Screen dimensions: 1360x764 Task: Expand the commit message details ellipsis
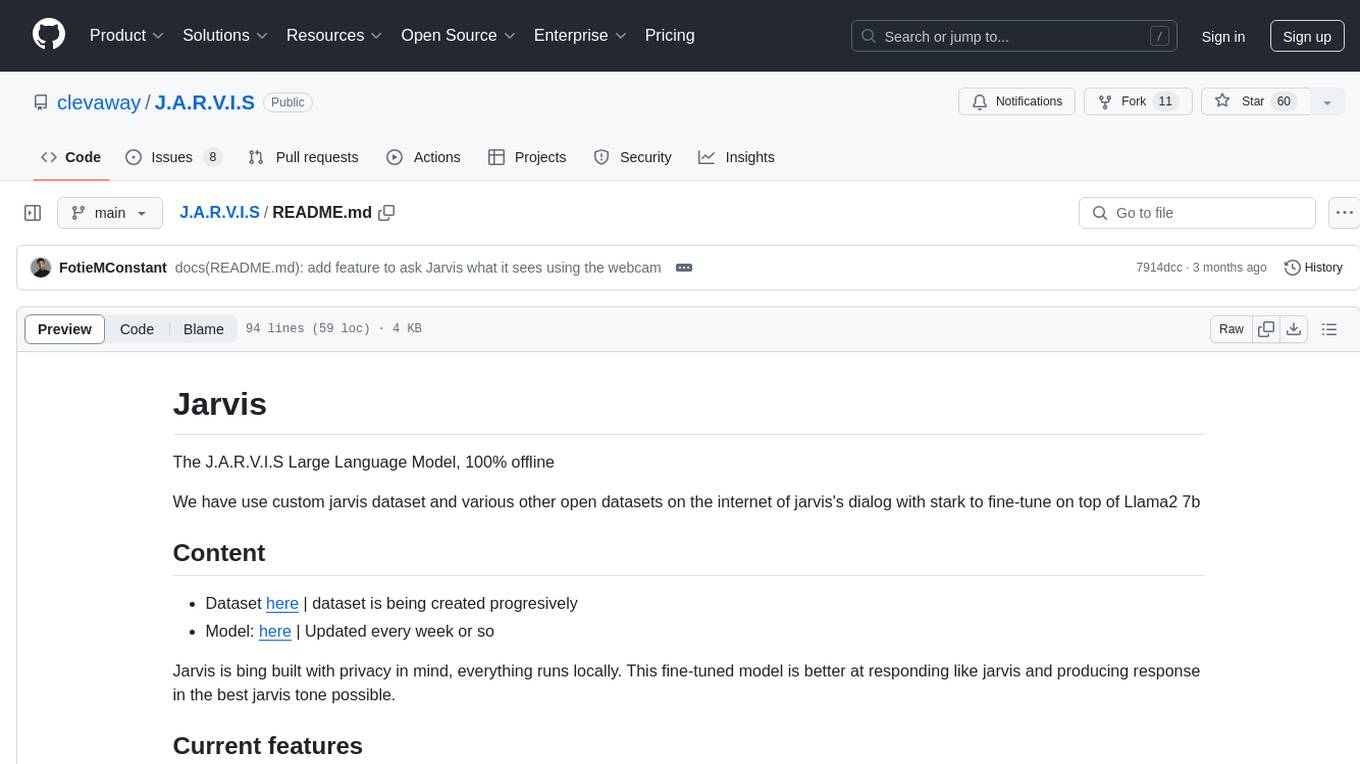click(x=684, y=267)
